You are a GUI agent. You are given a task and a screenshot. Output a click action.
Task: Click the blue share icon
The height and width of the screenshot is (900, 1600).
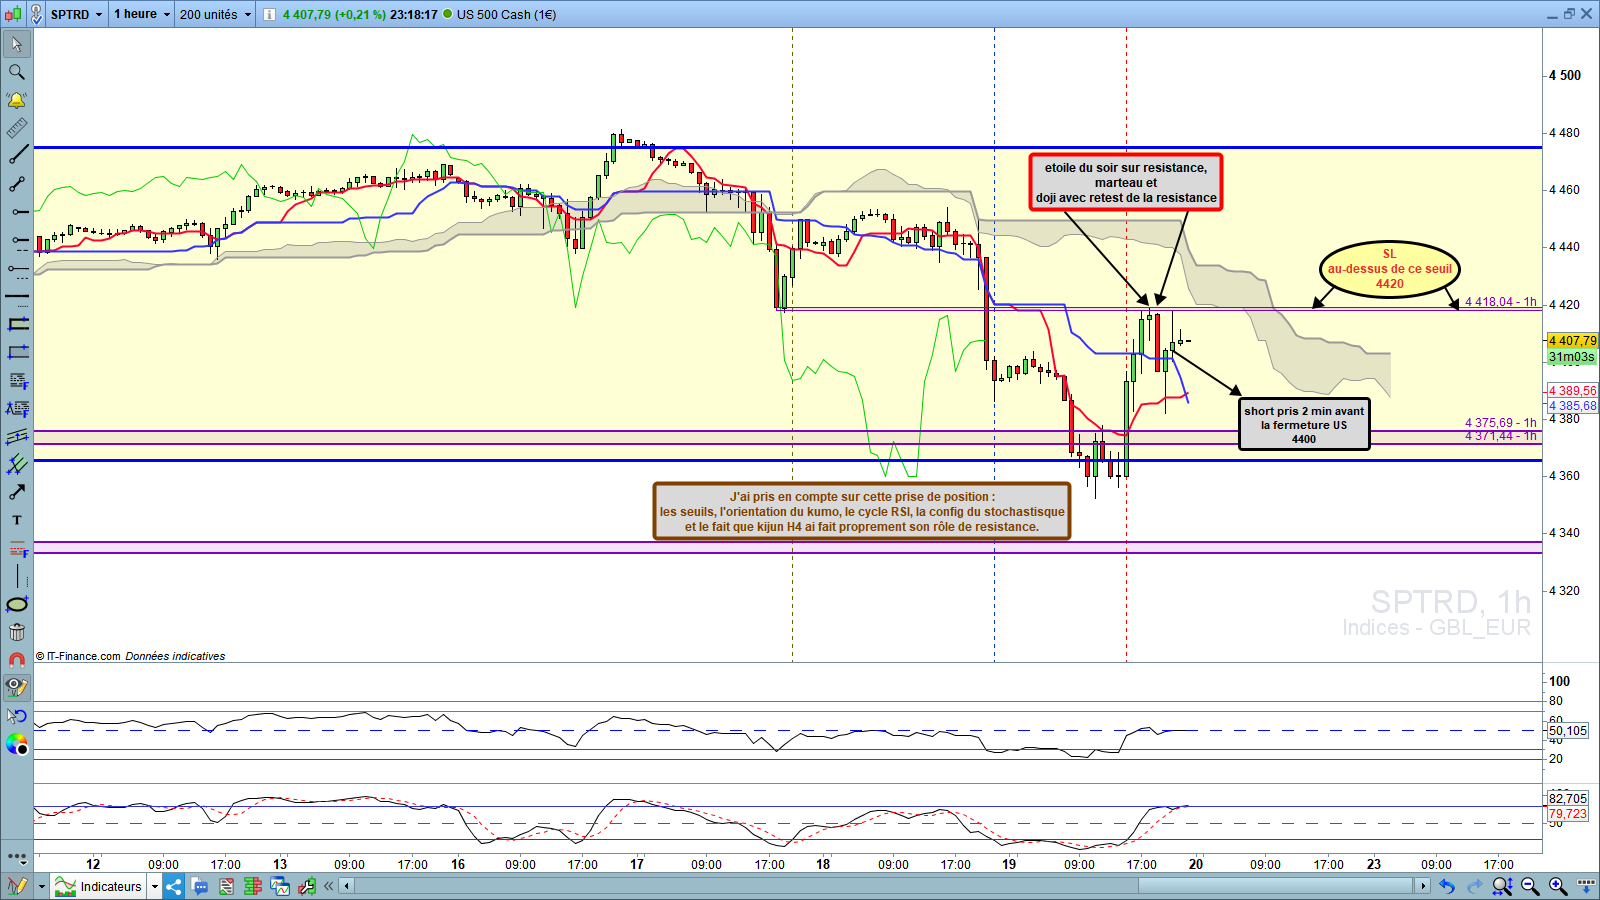(174, 886)
